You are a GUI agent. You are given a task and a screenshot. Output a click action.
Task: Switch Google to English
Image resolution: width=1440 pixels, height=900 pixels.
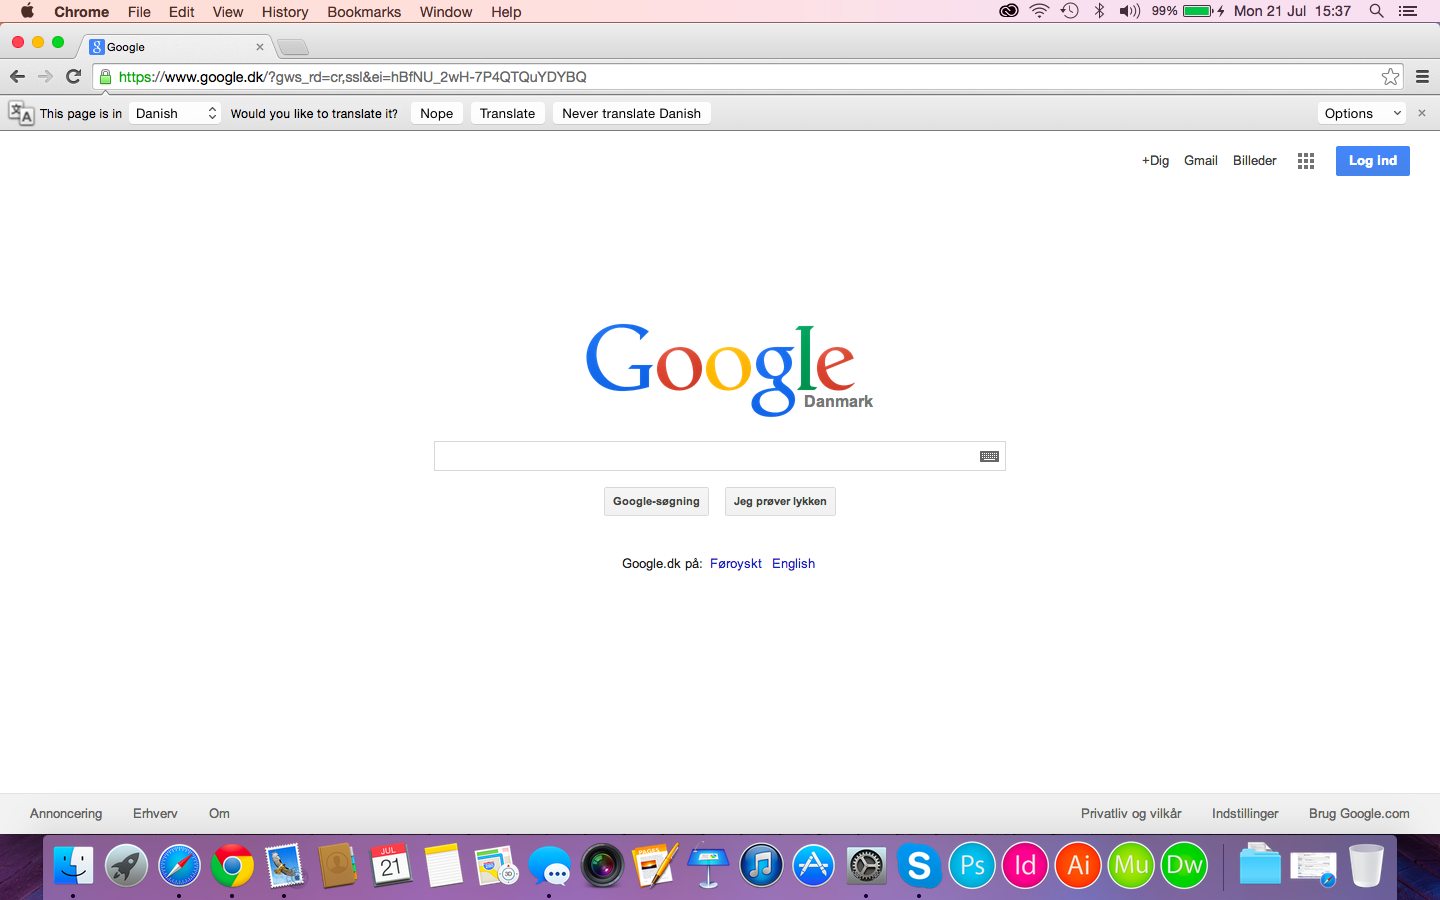coord(793,564)
